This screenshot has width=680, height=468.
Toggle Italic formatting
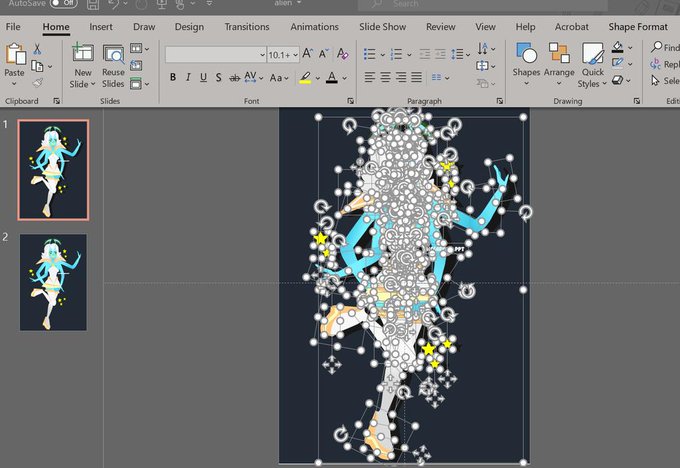[x=188, y=78]
